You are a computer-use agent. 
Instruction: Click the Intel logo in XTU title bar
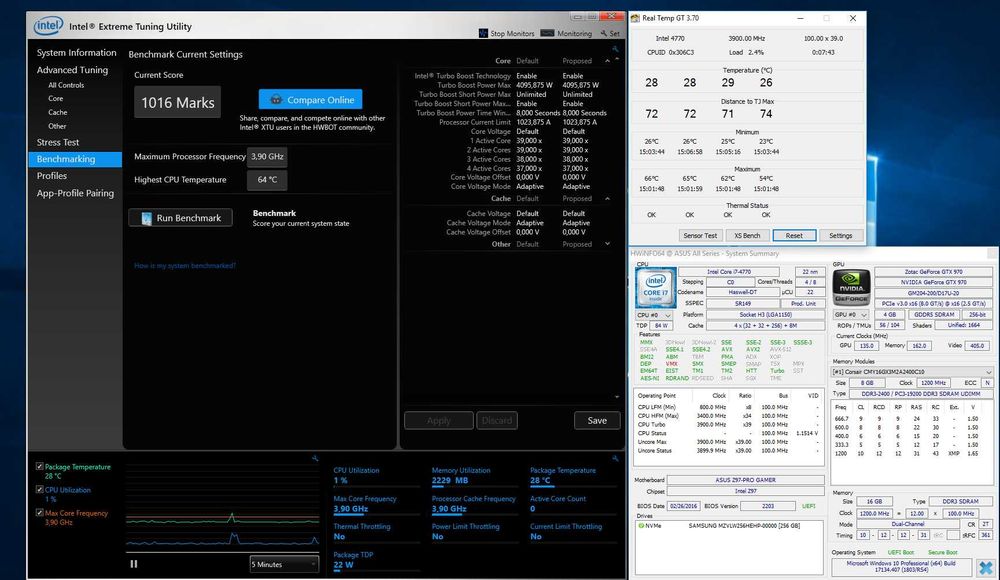(x=48, y=26)
